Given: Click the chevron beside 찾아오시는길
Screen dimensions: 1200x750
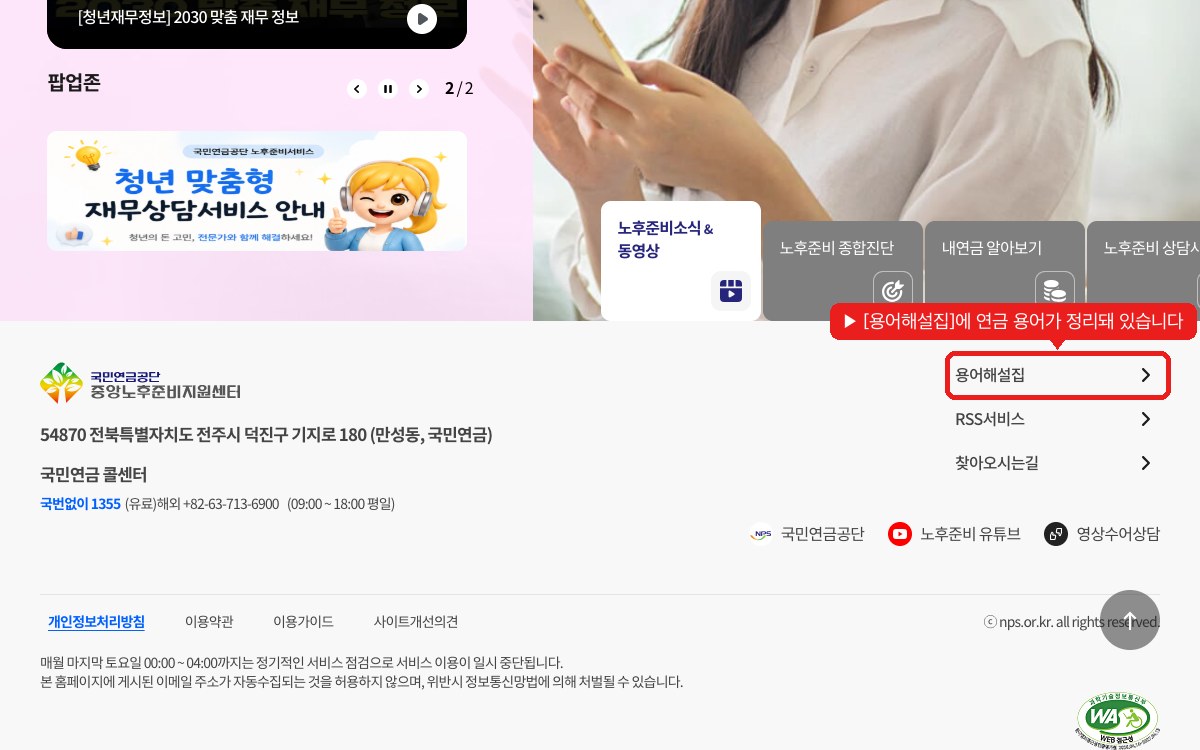Looking at the screenshot, I should click(x=1146, y=463).
